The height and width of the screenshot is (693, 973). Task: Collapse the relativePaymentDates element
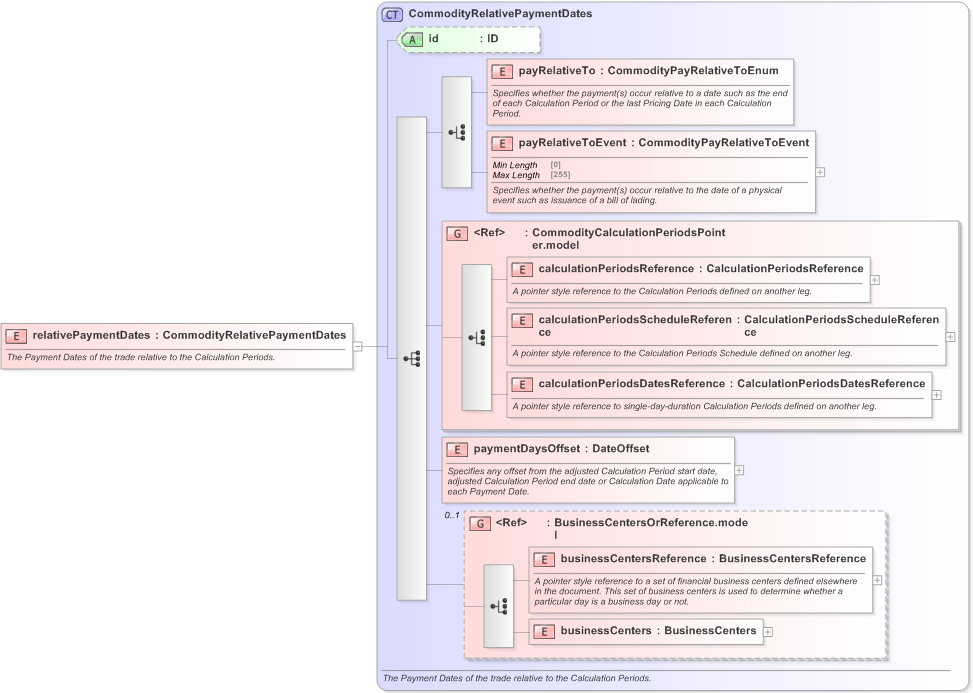pos(357,347)
